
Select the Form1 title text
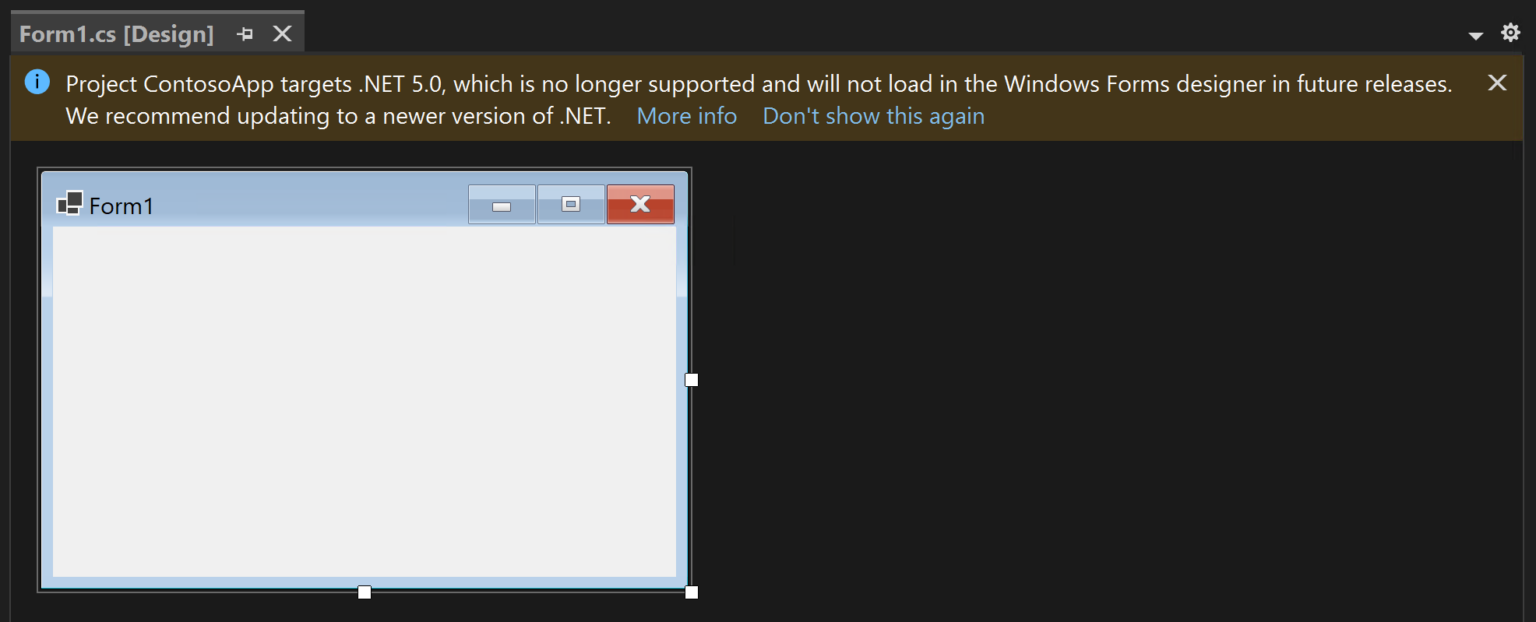[121, 206]
